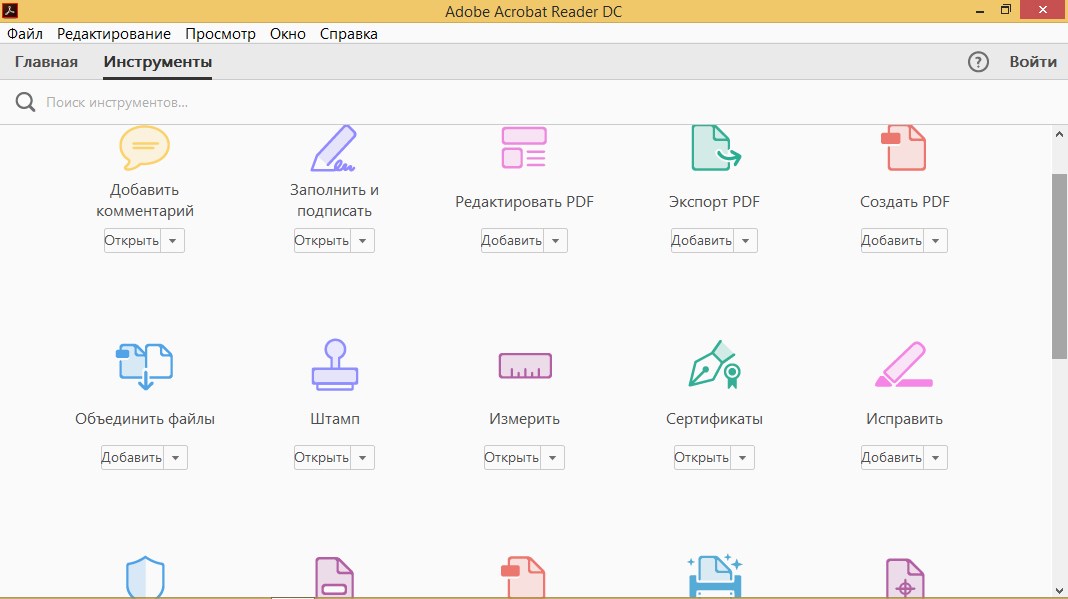Select the red document icon in bottom row
The width and height of the screenshot is (1068, 599).
pyautogui.click(x=523, y=578)
